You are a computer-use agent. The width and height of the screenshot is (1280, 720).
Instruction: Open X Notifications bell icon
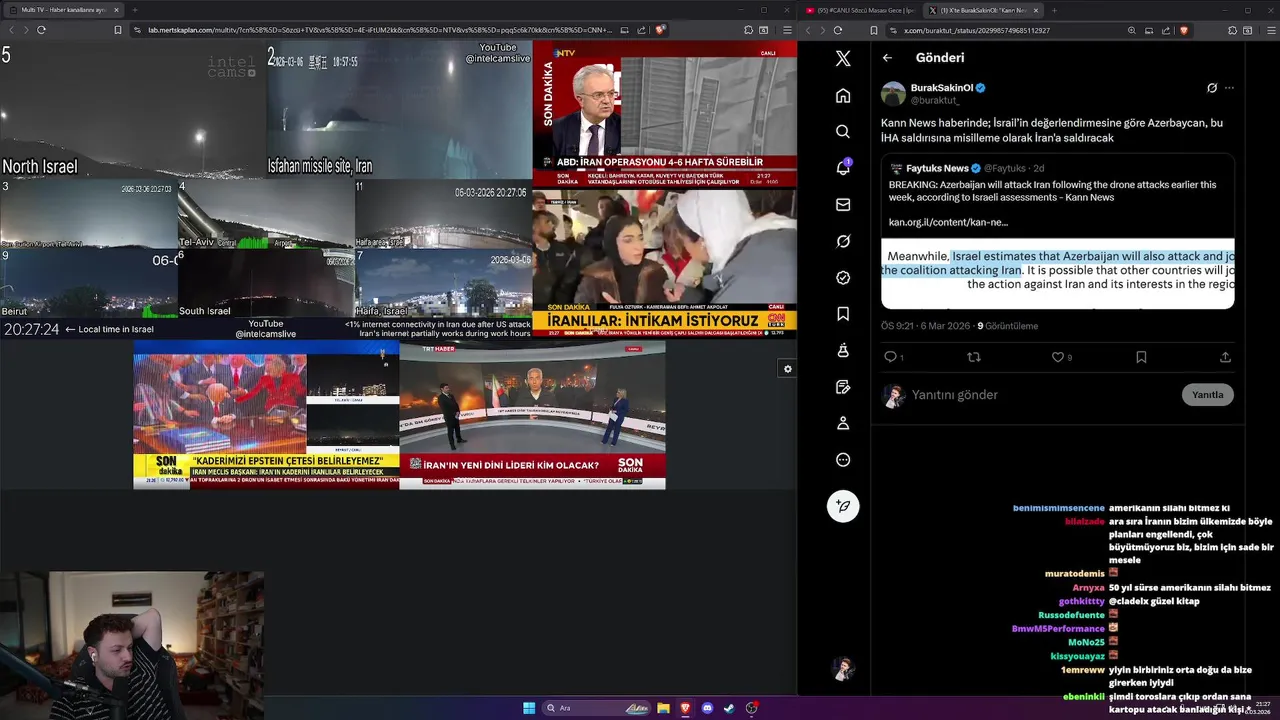pyautogui.click(x=843, y=168)
